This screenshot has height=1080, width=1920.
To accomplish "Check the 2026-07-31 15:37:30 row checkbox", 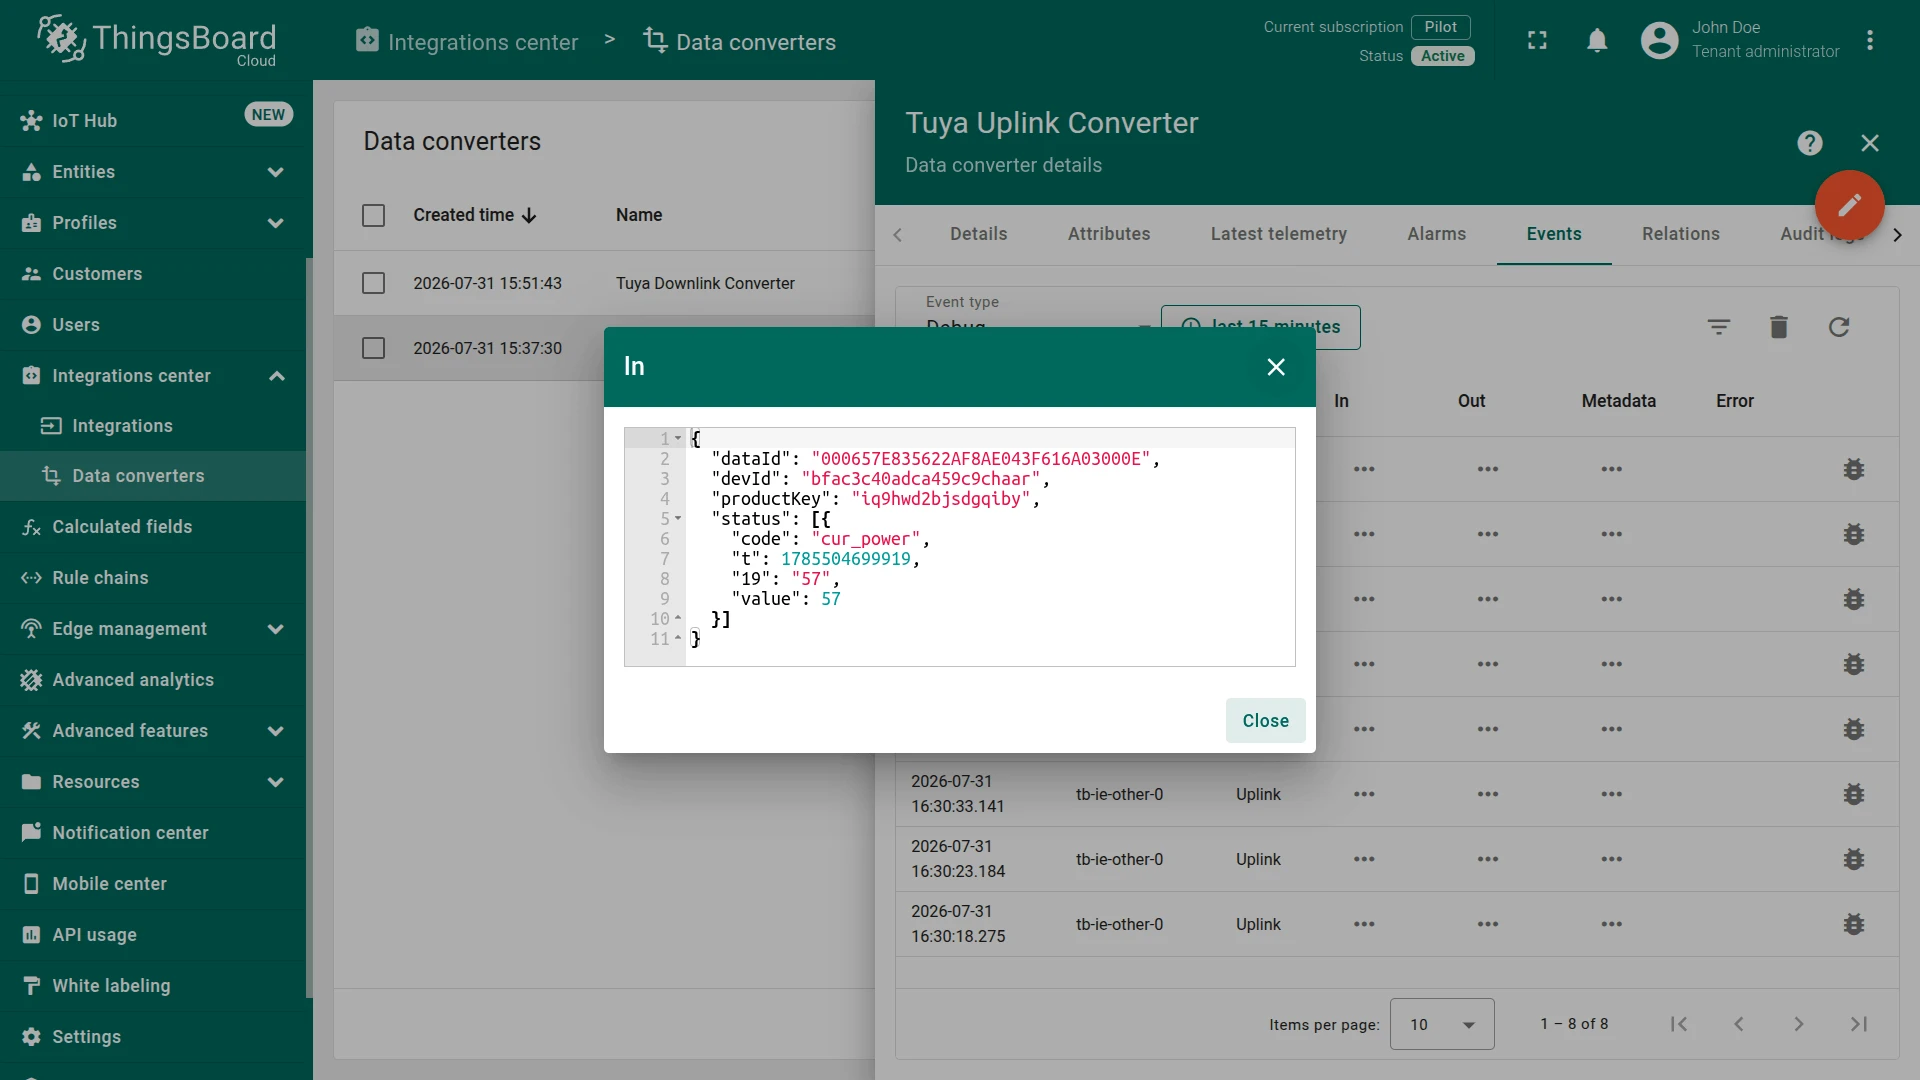I will [373, 348].
